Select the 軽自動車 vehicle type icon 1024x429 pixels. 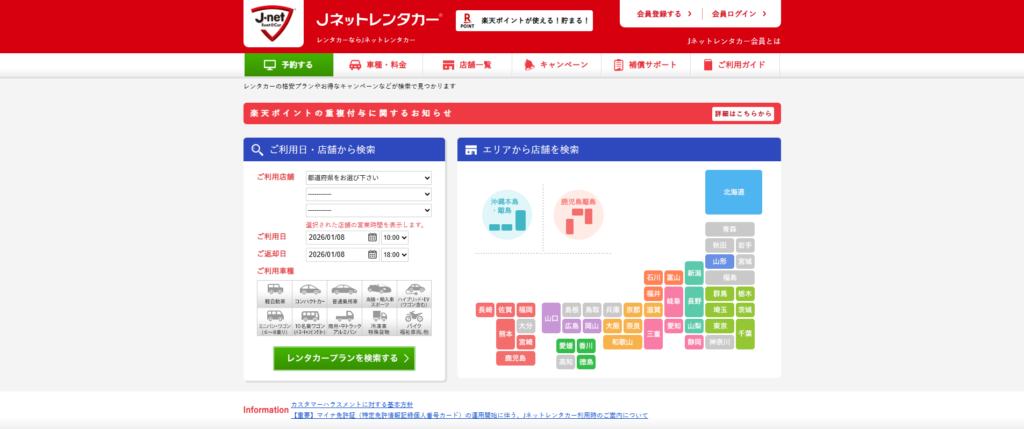(x=274, y=293)
